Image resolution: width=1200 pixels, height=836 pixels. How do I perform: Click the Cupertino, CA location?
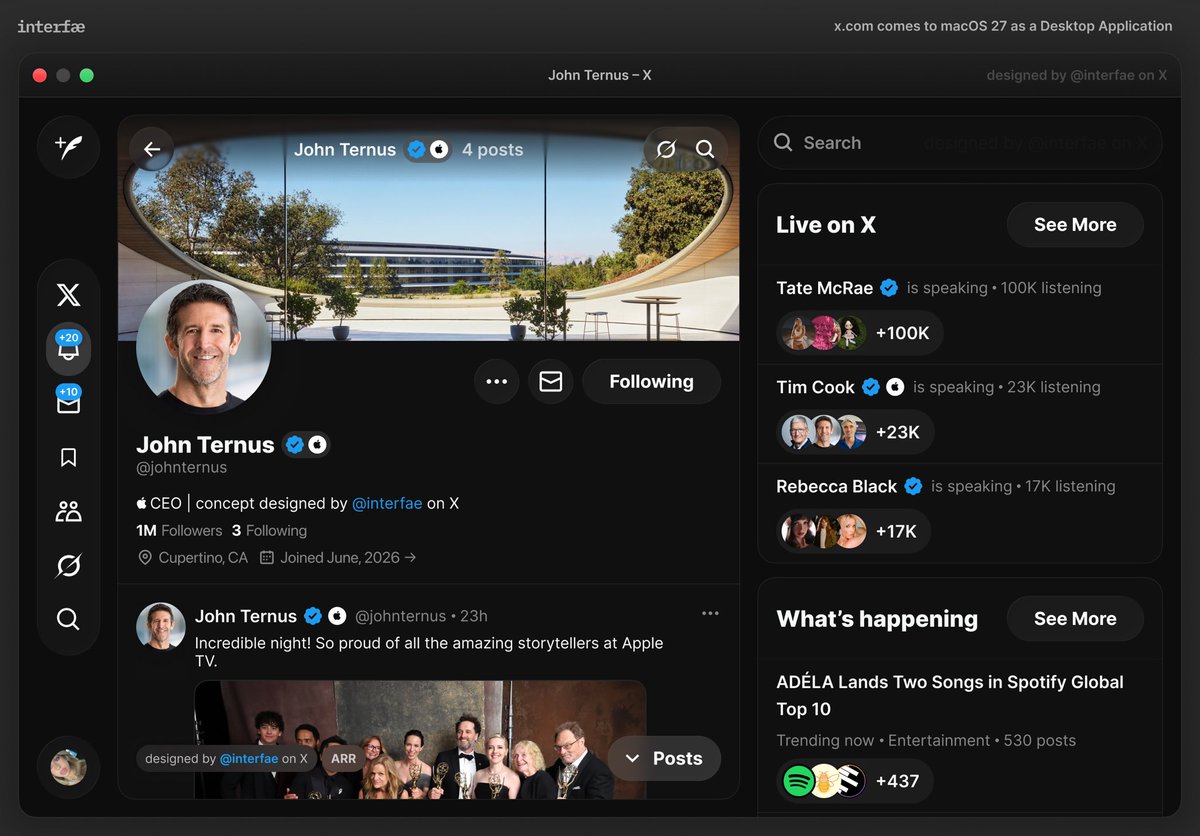(193, 557)
